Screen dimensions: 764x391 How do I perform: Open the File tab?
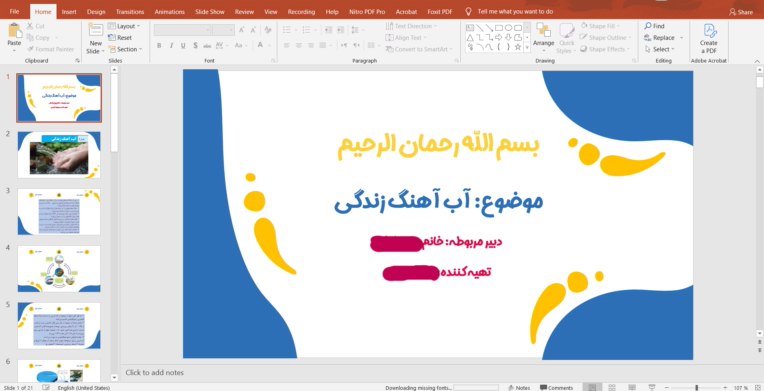14,12
